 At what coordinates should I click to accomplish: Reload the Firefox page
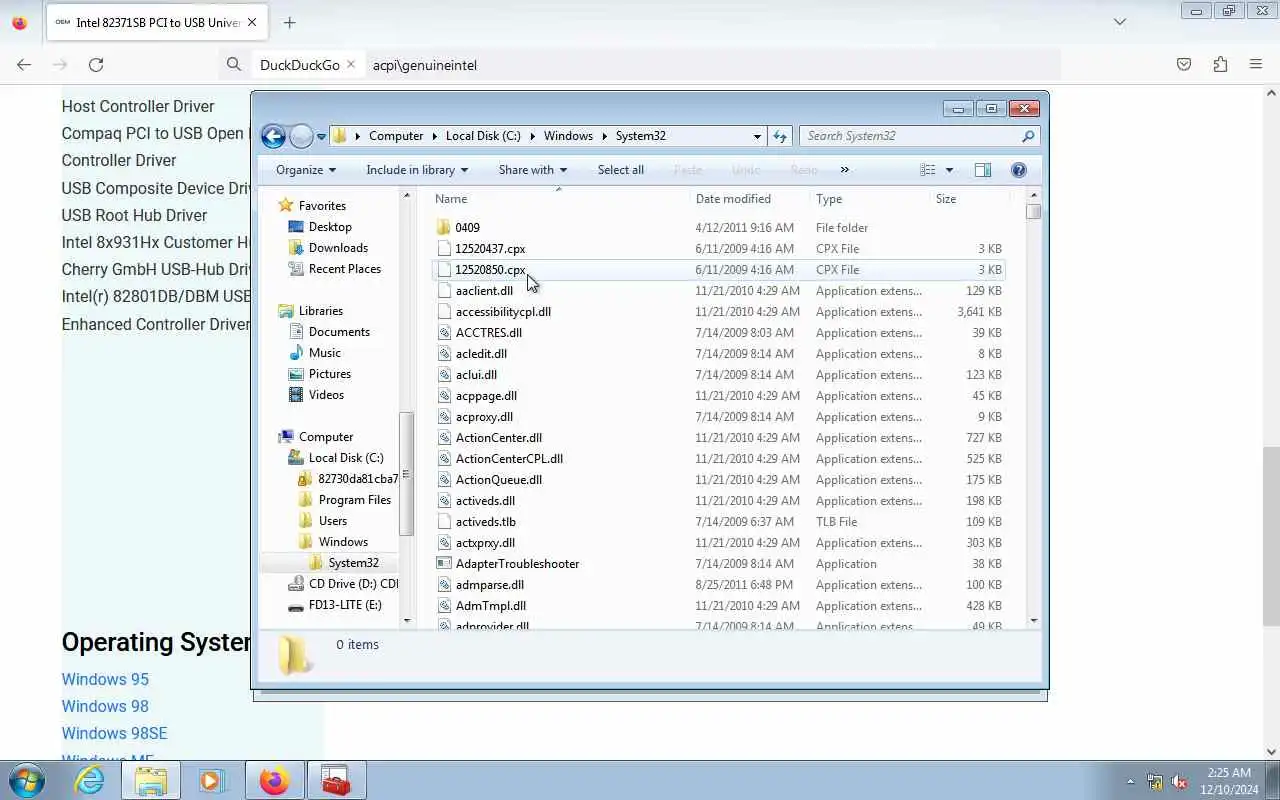[96, 64]
